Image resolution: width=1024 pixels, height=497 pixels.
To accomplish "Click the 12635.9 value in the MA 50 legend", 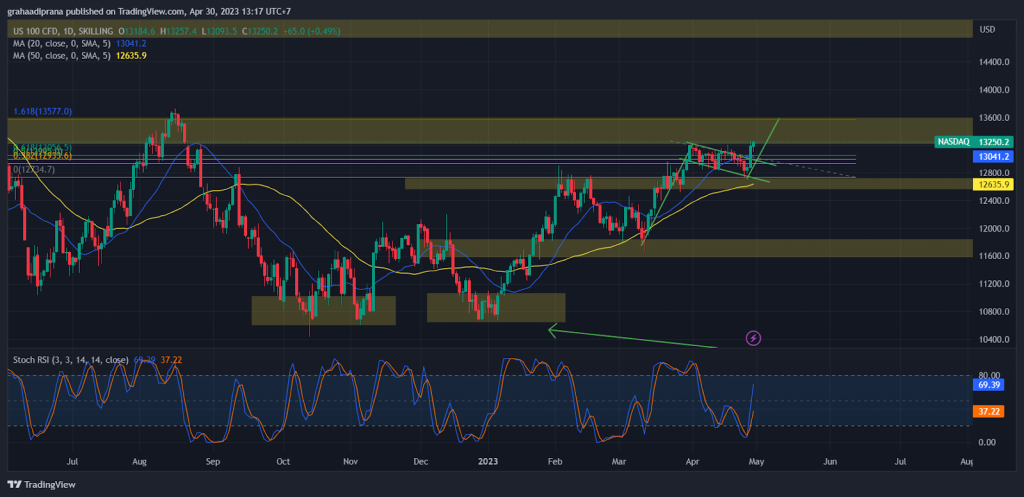I will tap(131, 56).
